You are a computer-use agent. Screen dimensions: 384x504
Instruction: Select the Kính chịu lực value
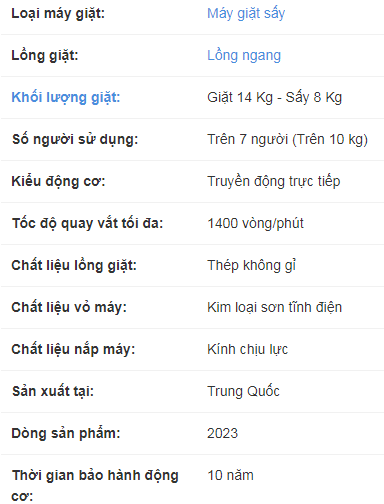(x=247, y=350)
